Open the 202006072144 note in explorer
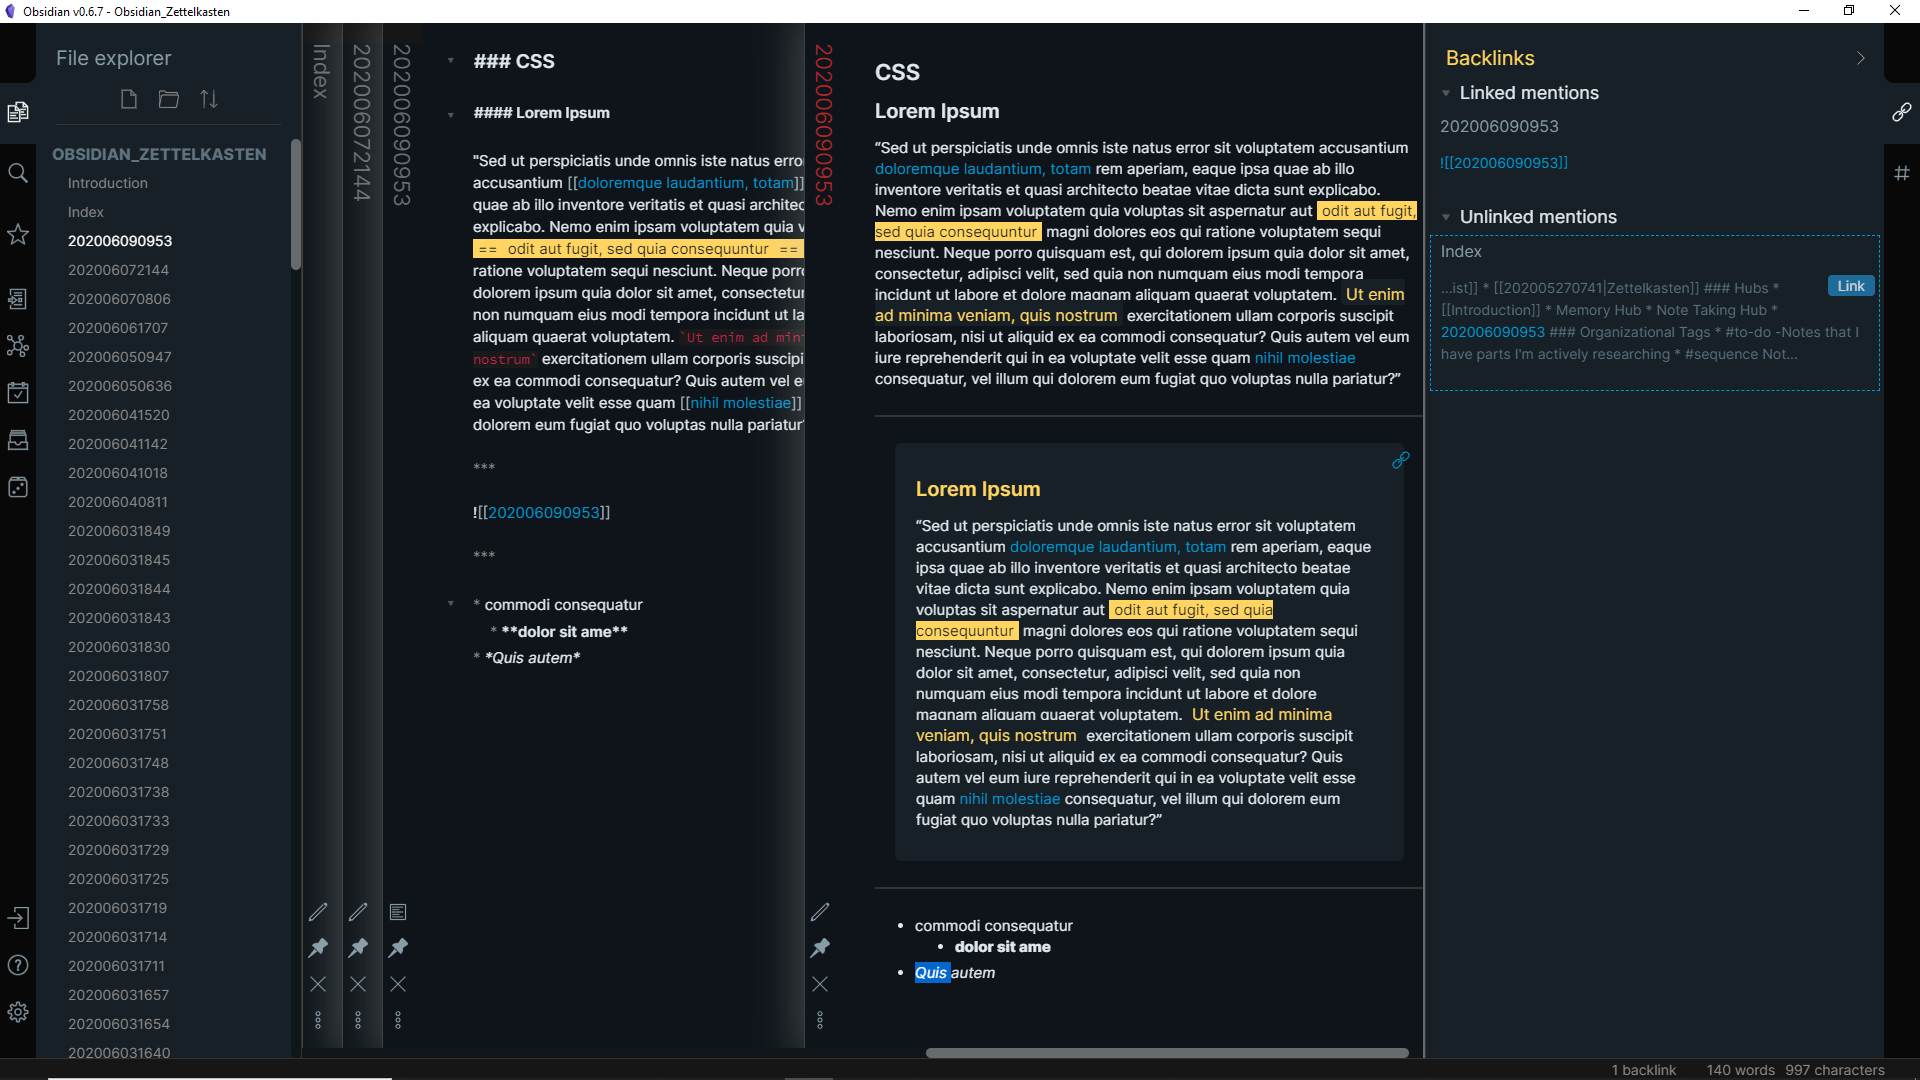The width and height of the screenshot is (1920, 1080). [118, 270]
